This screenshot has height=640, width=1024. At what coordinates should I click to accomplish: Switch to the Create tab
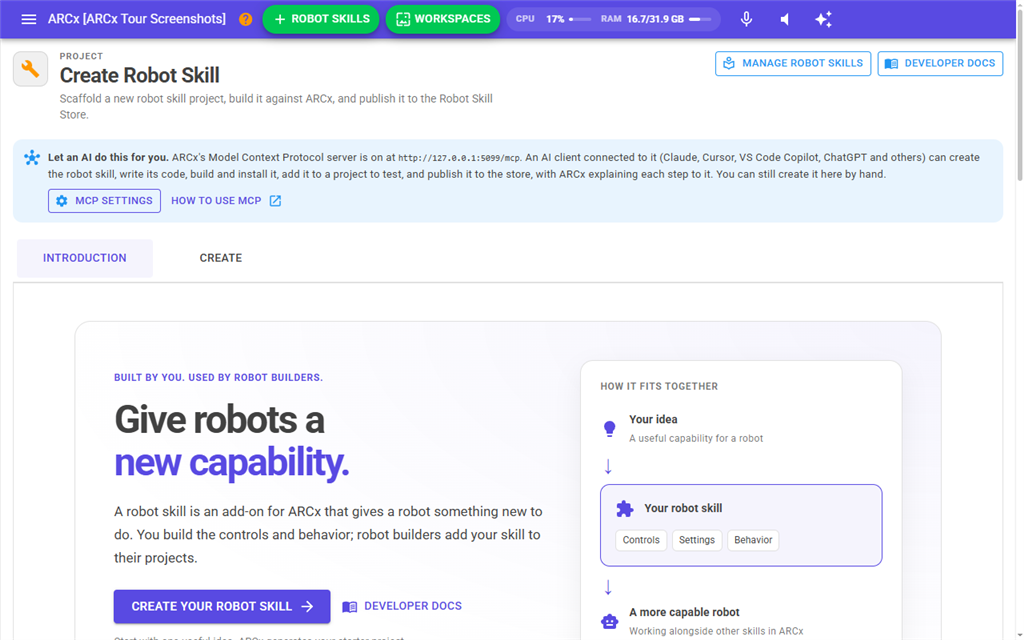pos(221,258)
